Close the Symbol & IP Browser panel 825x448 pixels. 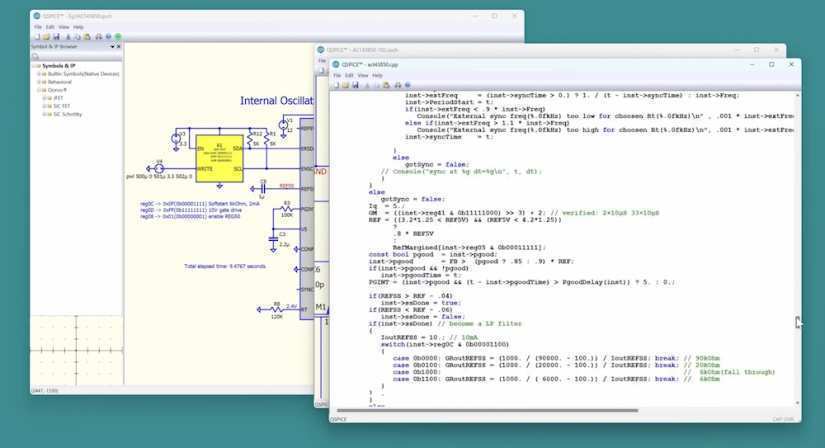pyautogui.click(x=119, y=46)
